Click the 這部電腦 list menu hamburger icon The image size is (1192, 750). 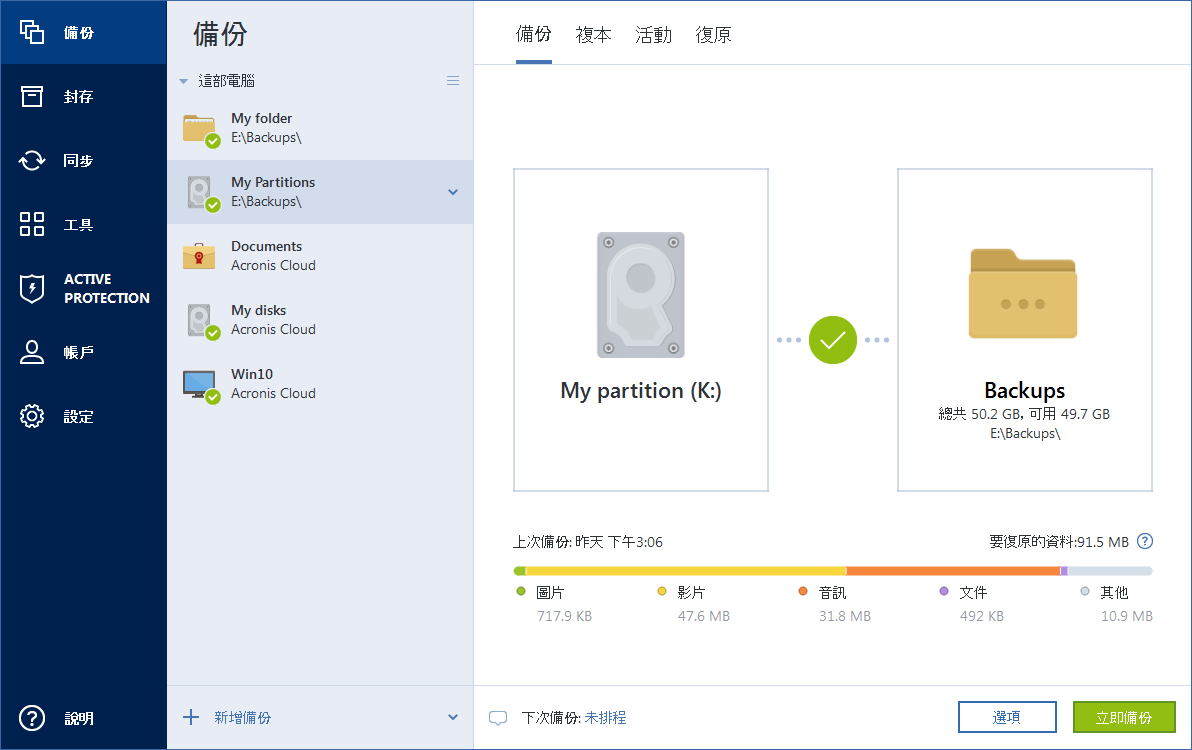tap(453, 81)
